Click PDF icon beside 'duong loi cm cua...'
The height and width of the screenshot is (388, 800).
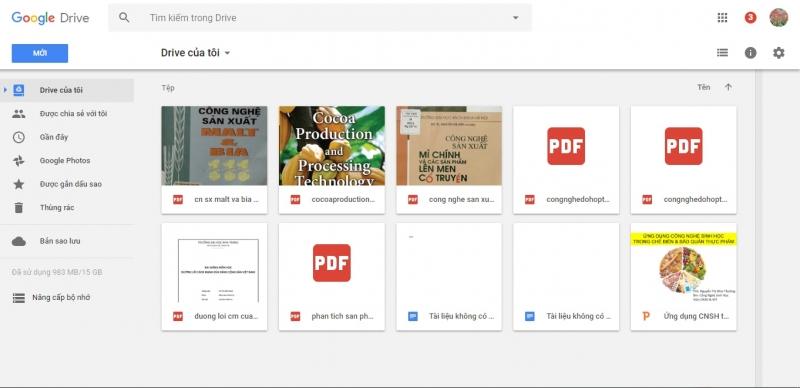(178, 317)
